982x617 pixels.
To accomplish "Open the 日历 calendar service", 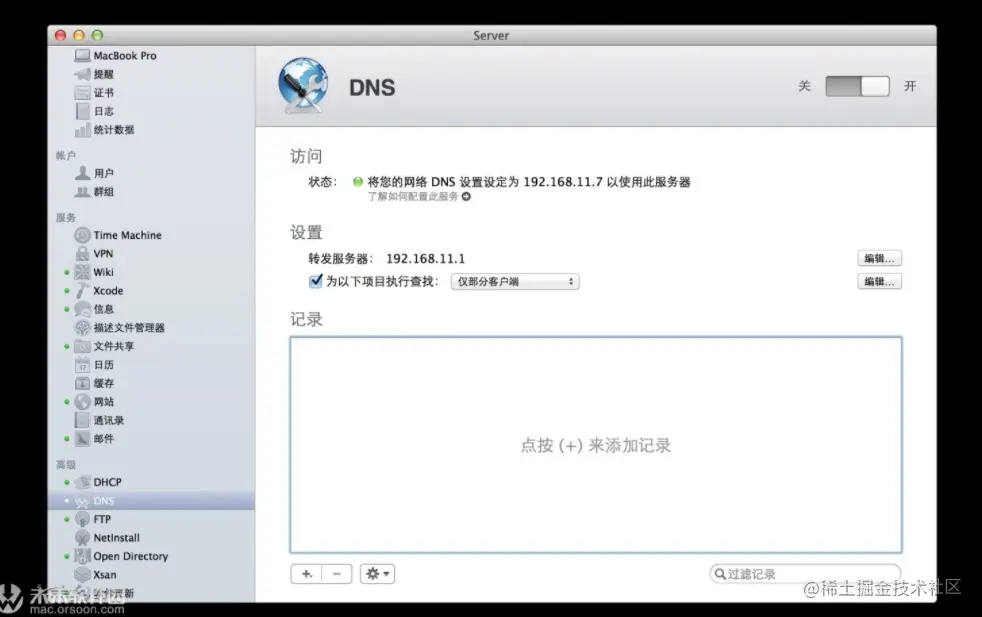I will tap(94, 365).
